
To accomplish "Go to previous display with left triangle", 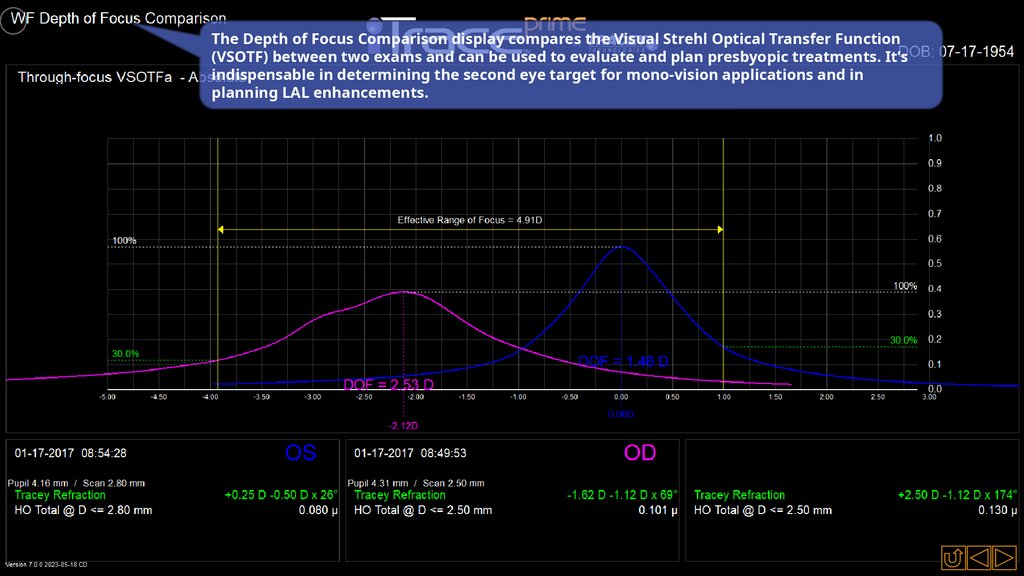I will tap(979, 556).
